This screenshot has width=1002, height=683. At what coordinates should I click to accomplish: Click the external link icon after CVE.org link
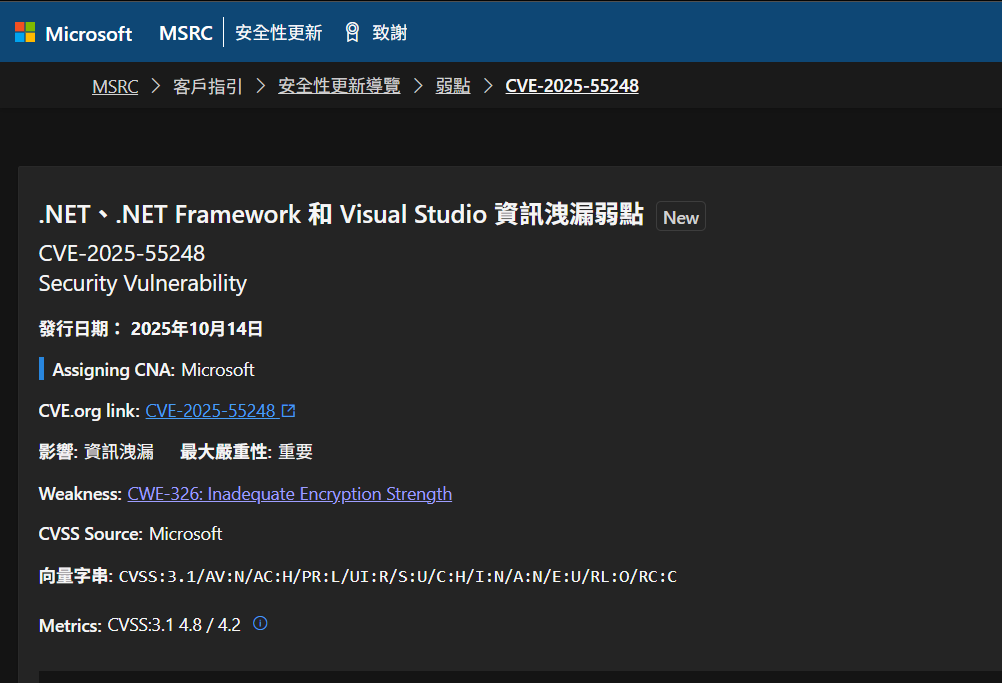(x=289, y=411)
